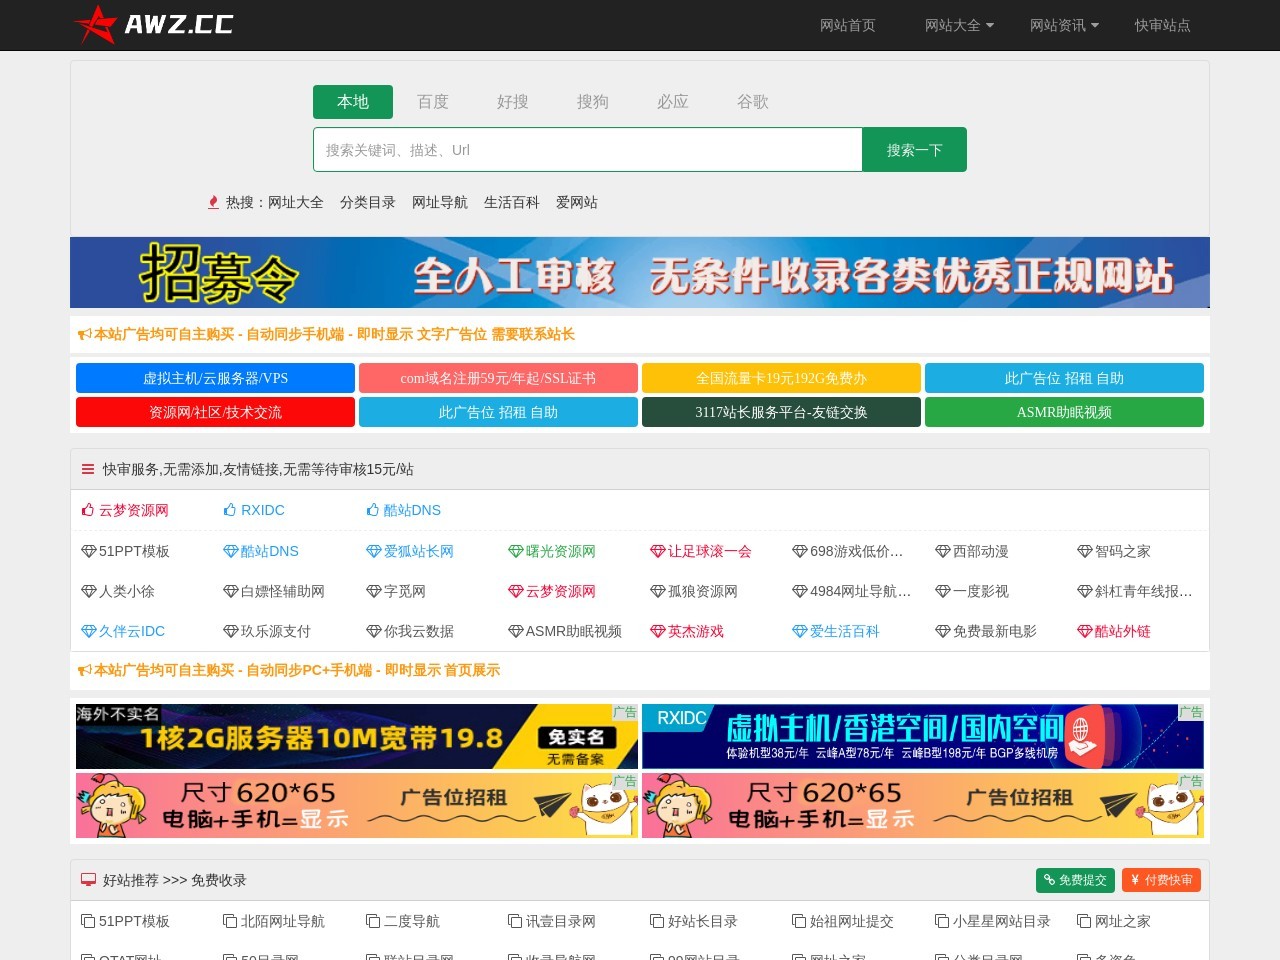Image resolution: width=1280 pixels, height=960 pixels.
Task: Click inside the search keyword input field
Action: pyautogui.click(x=586, y=149)
